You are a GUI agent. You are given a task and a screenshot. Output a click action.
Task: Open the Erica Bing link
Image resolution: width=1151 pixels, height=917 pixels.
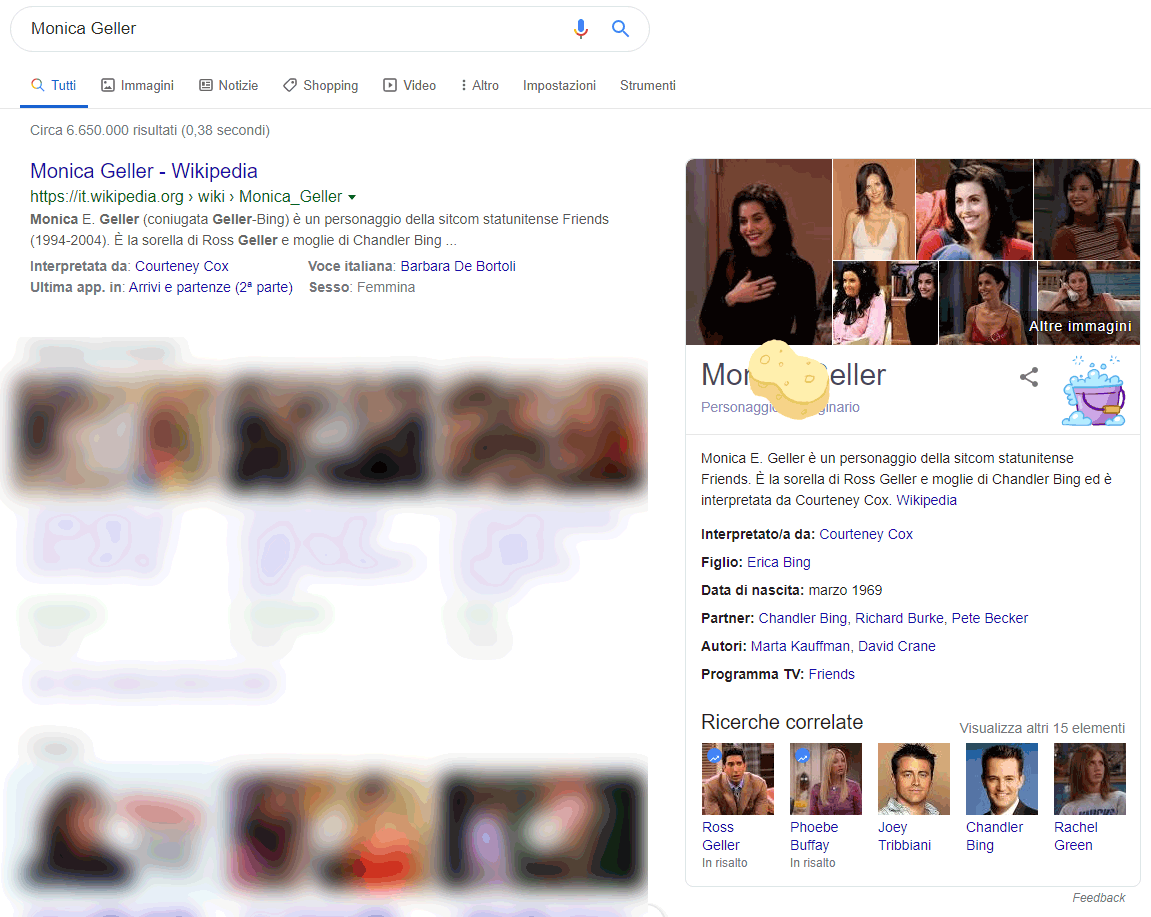point(779,562)
